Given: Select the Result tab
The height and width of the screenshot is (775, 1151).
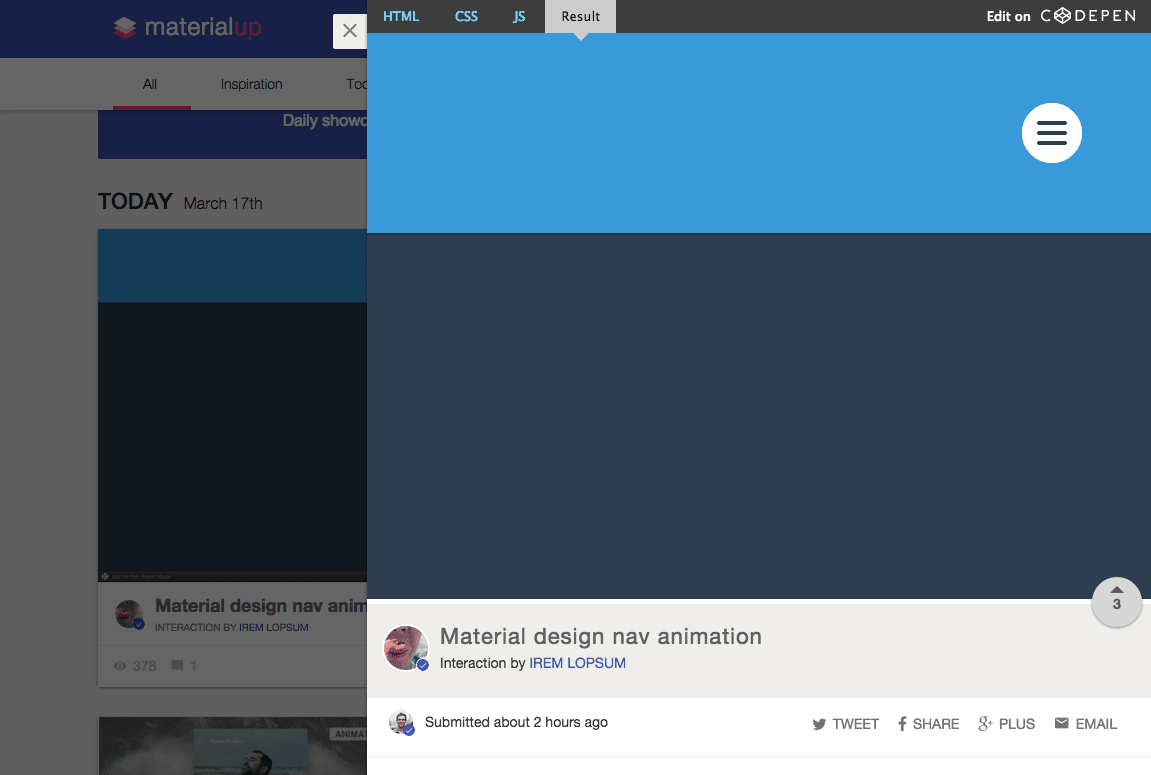Looking at the screenshot, I should coord(580,16).
